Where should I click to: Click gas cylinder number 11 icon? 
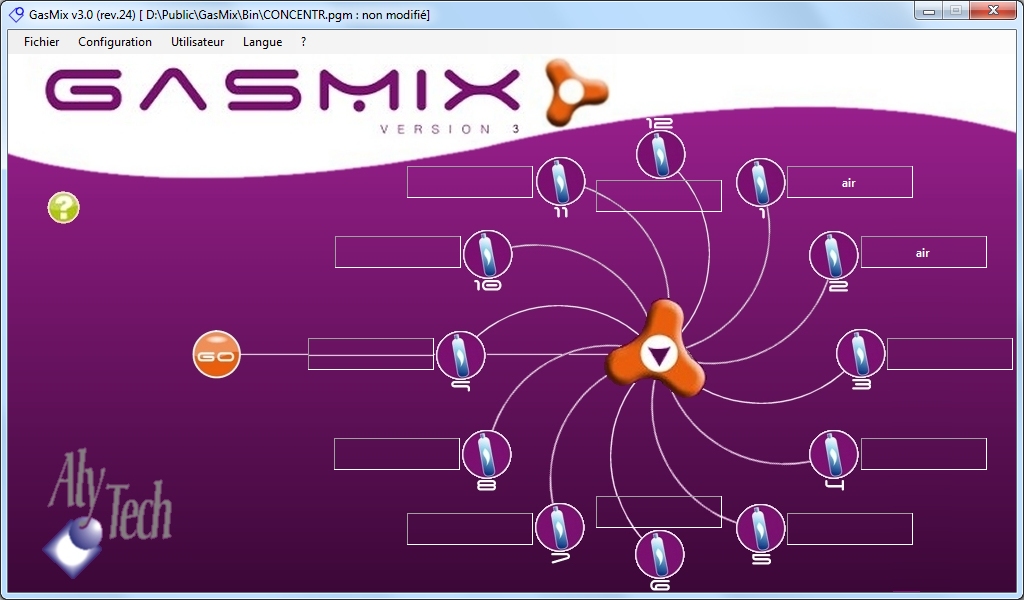click(x=561, y=182)
